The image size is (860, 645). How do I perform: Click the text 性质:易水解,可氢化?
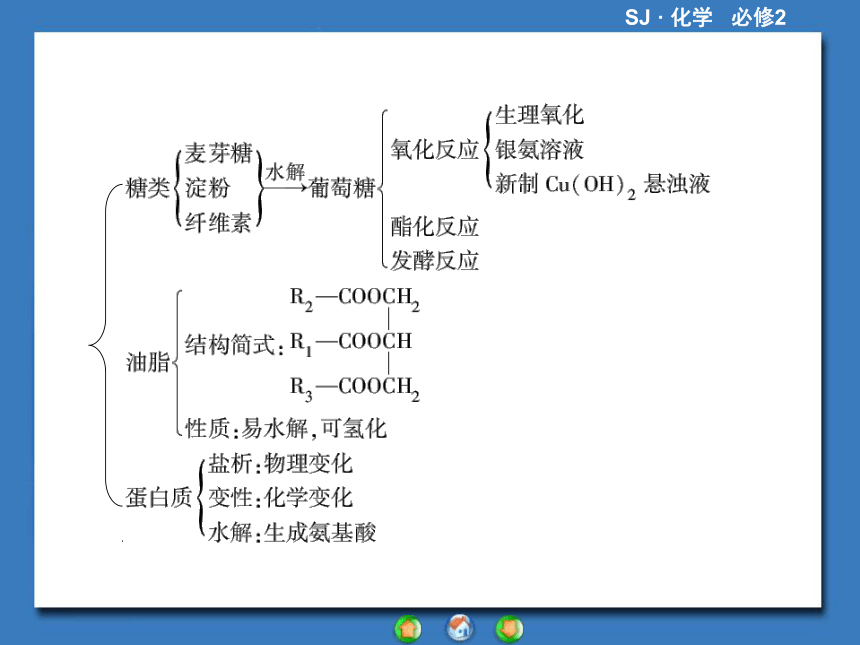286,429
